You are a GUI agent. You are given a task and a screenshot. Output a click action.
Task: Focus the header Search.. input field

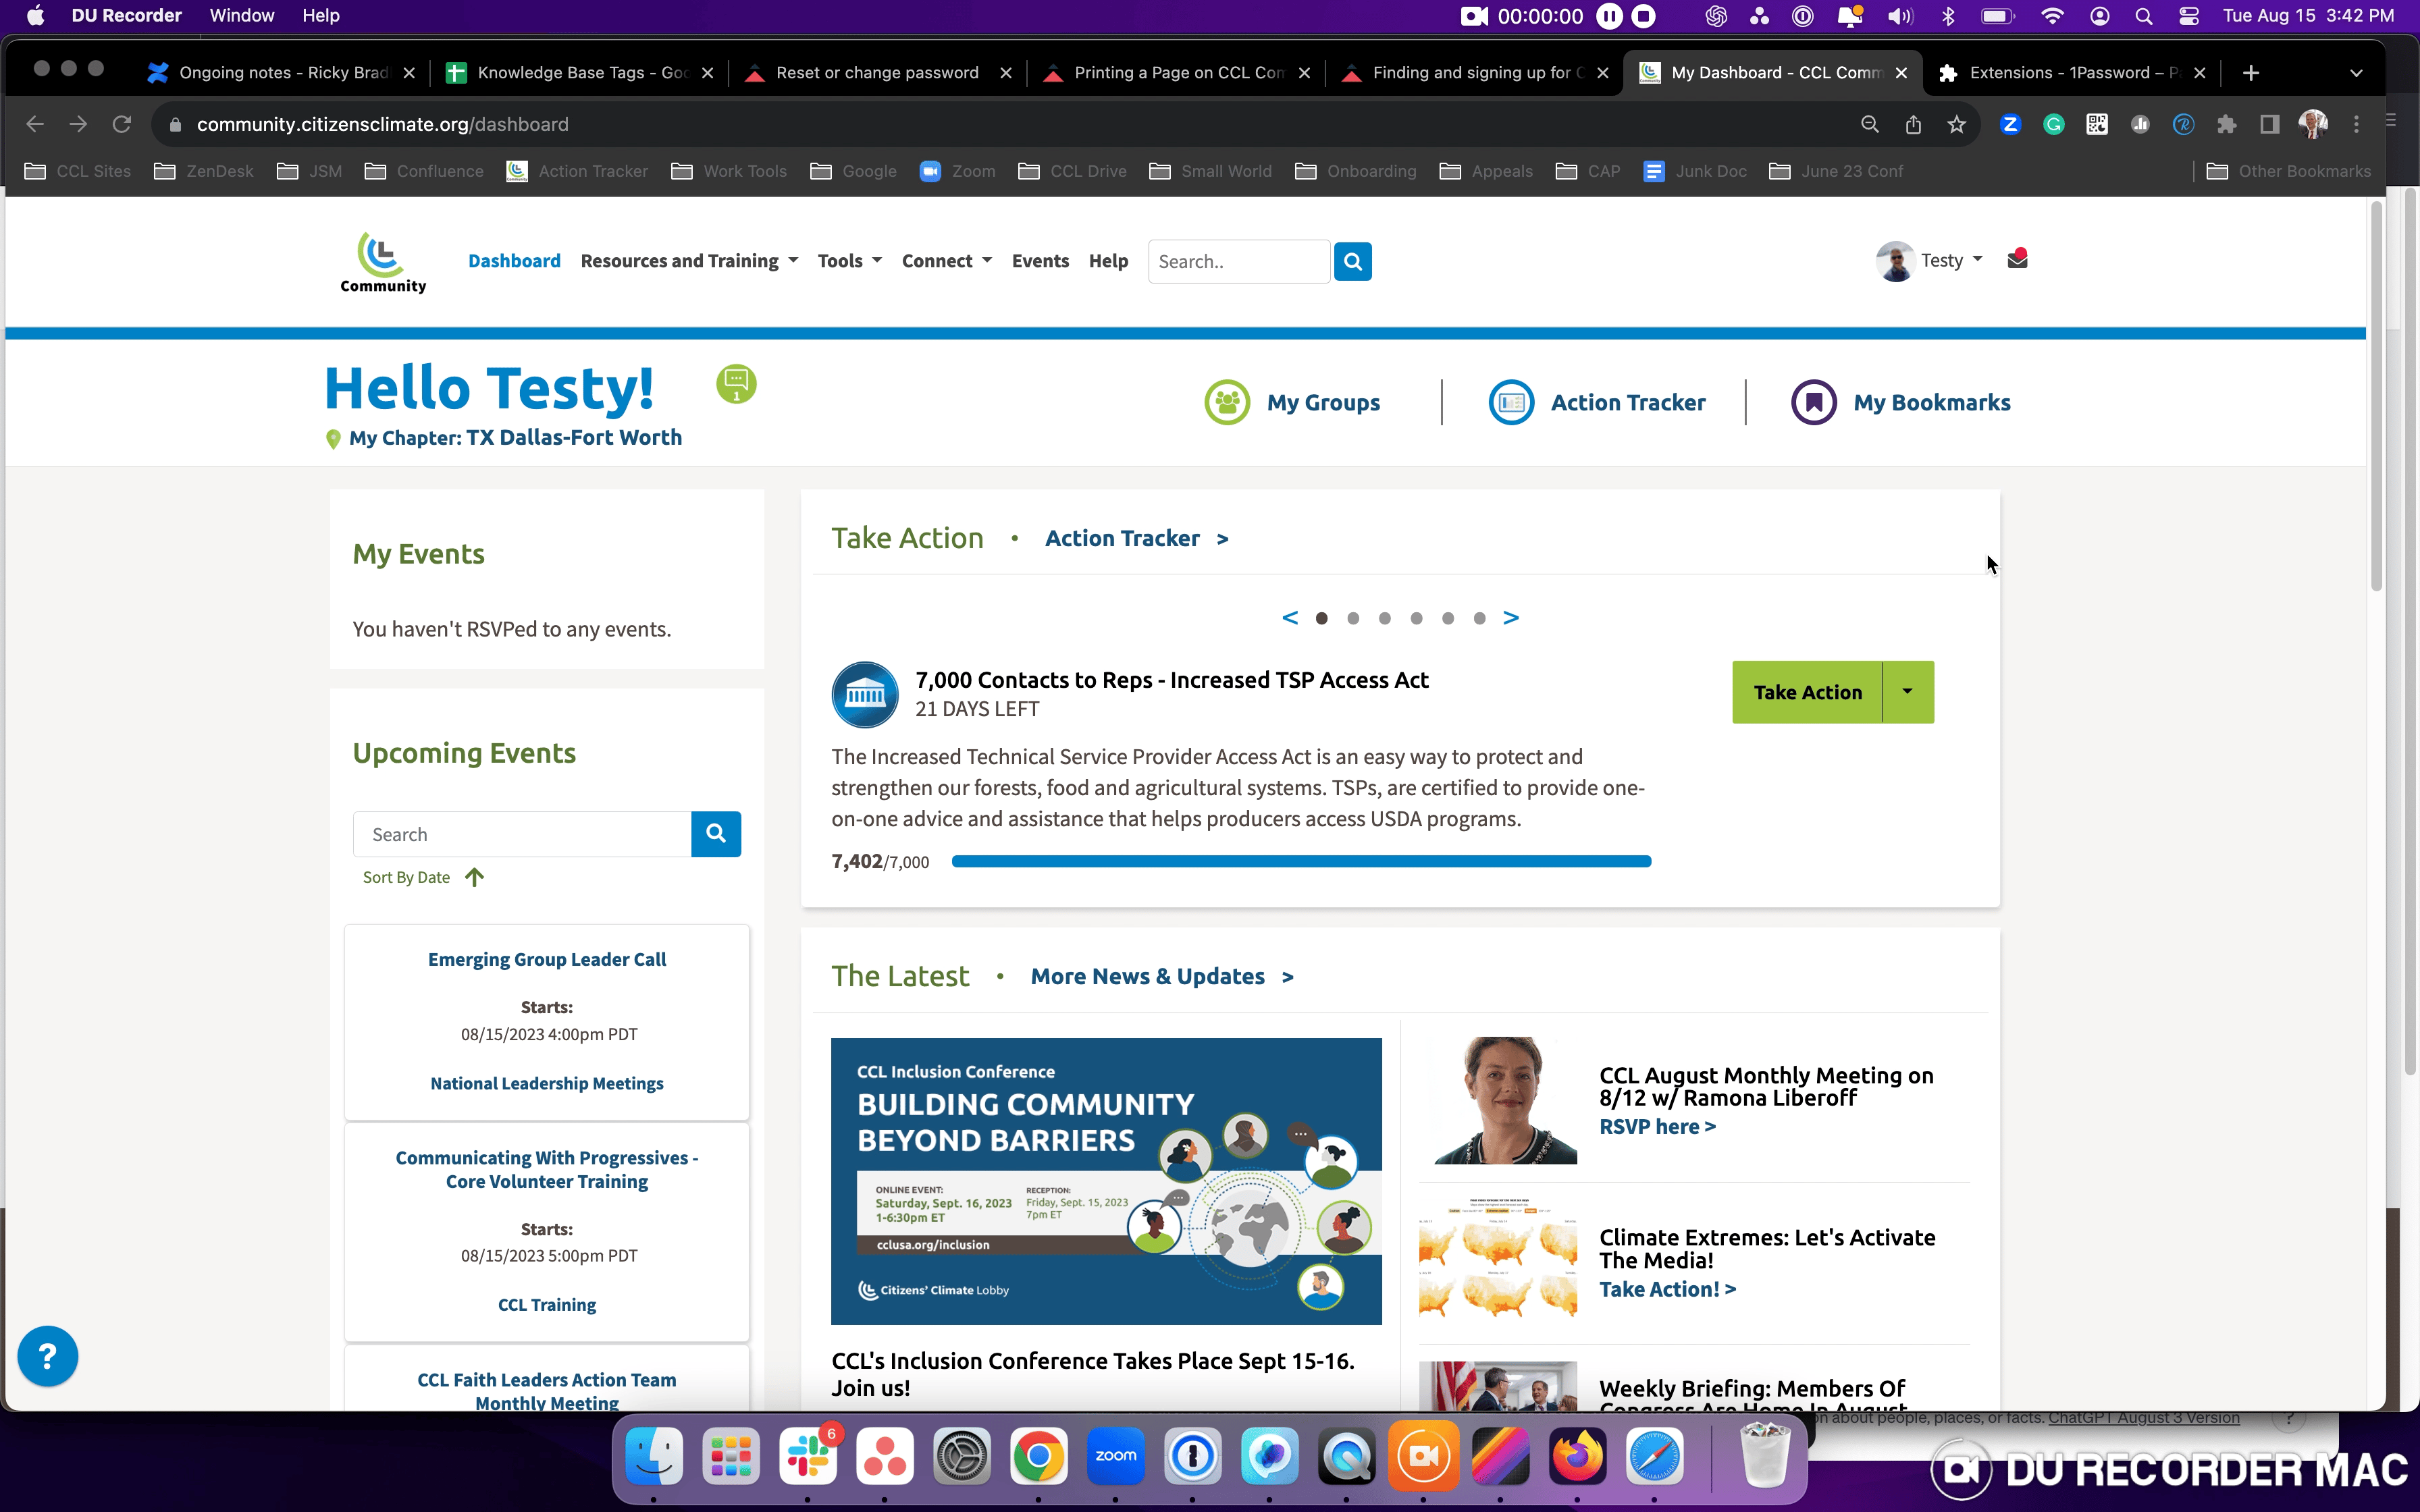click(1239, 262)
